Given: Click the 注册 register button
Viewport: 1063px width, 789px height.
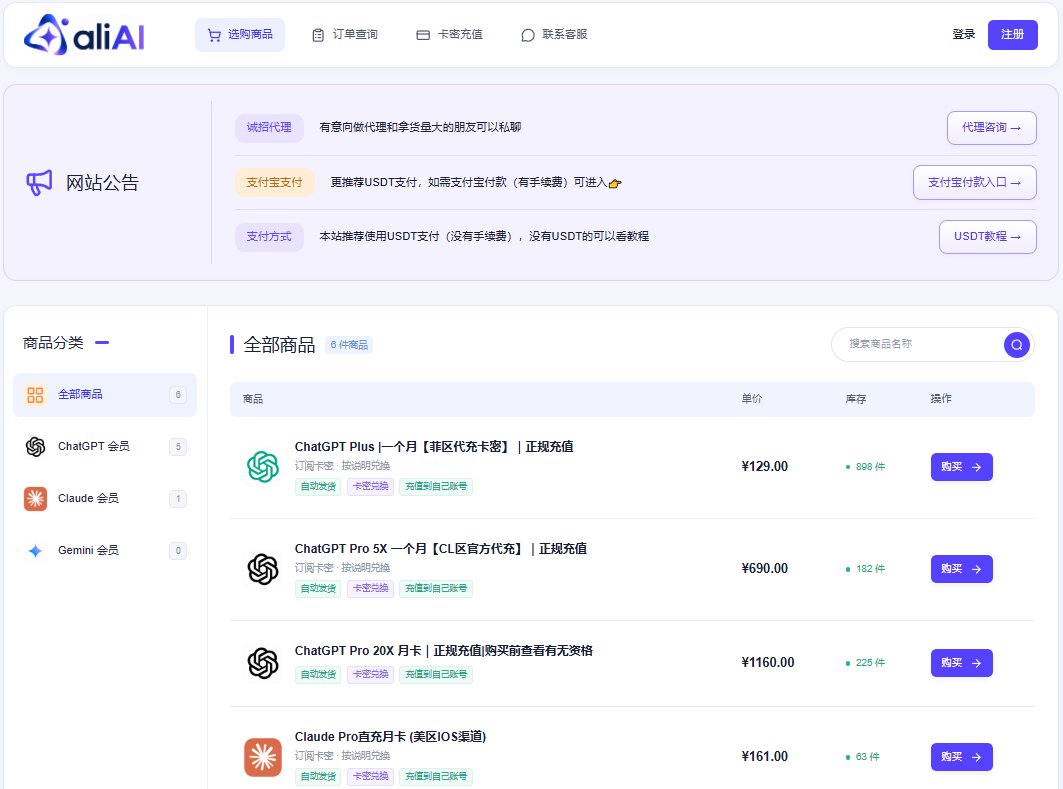Looking at the screenshot, I should point(1012,35).
